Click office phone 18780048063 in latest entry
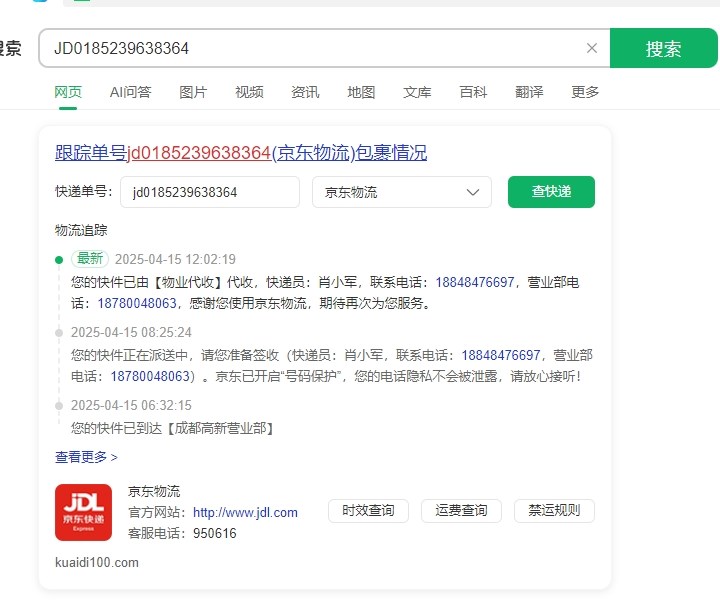The height and width of the screenshot is (602, 720). point(137,303)
